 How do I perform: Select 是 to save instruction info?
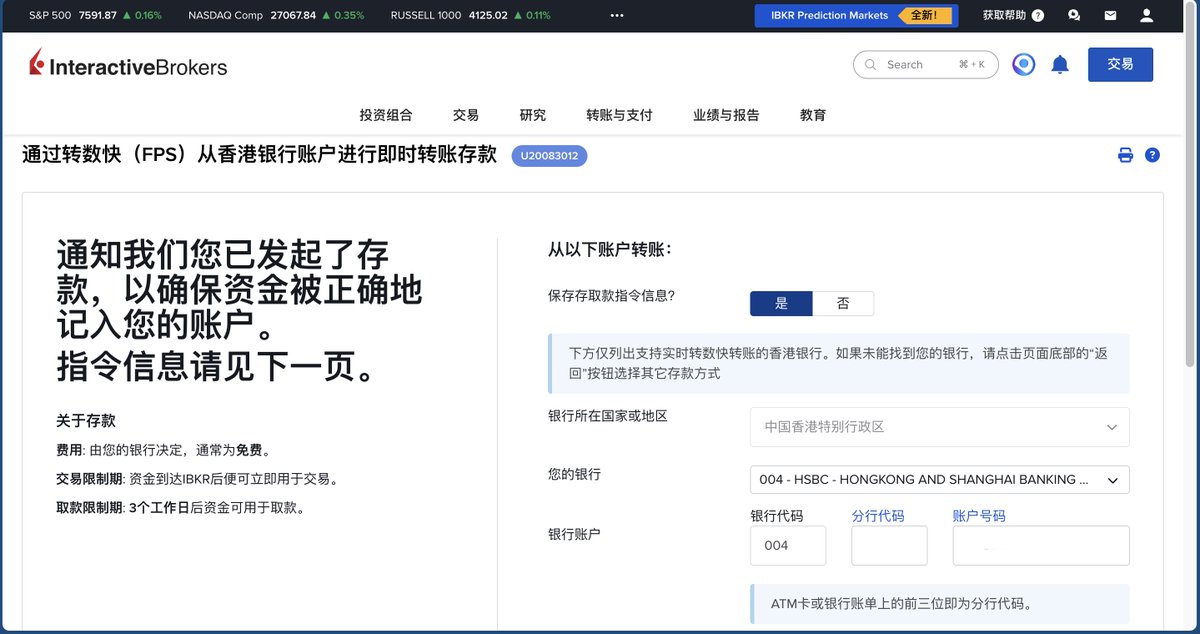[x=781, y=304]
